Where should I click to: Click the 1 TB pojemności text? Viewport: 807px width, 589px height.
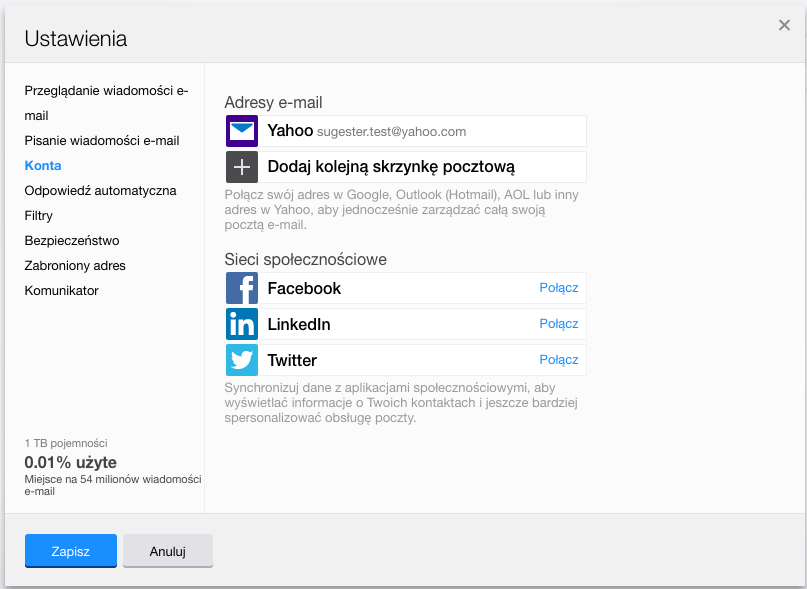click(x=66, y=443)
